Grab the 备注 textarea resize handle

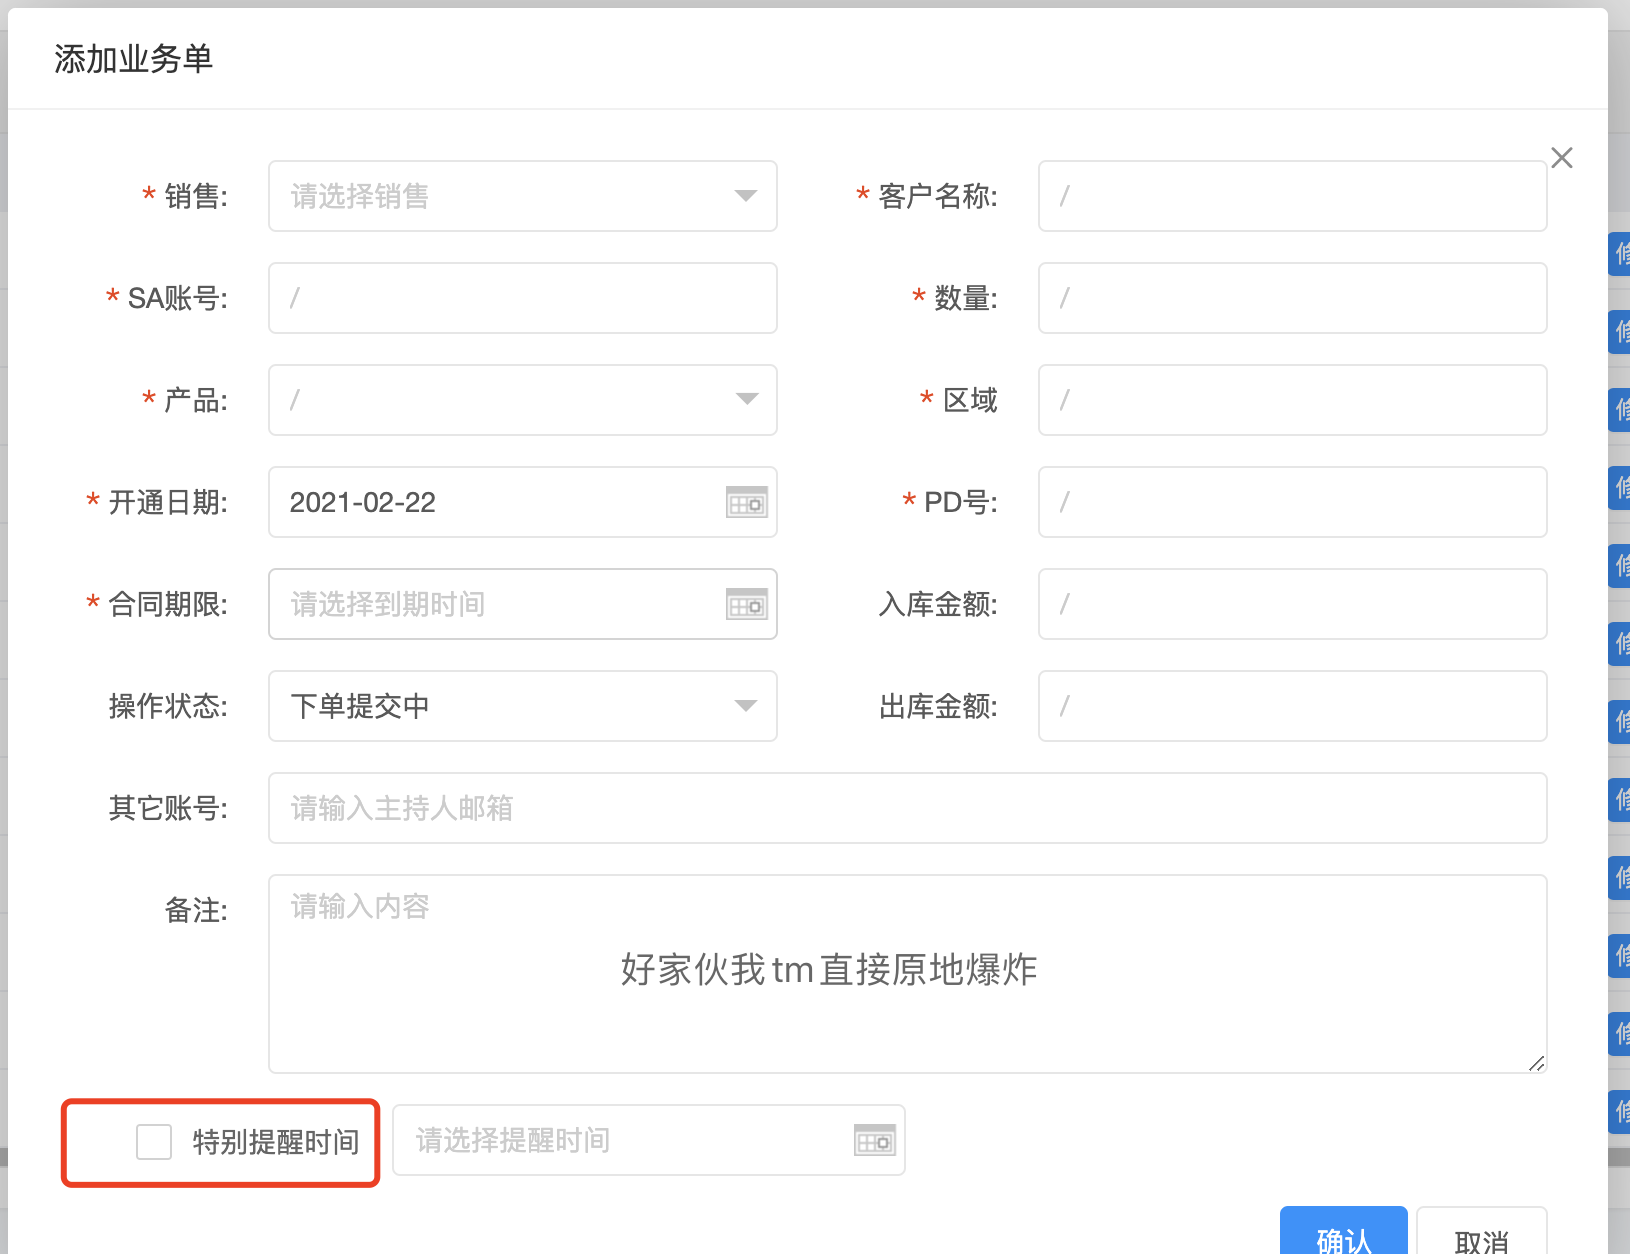point(1537,1063)
